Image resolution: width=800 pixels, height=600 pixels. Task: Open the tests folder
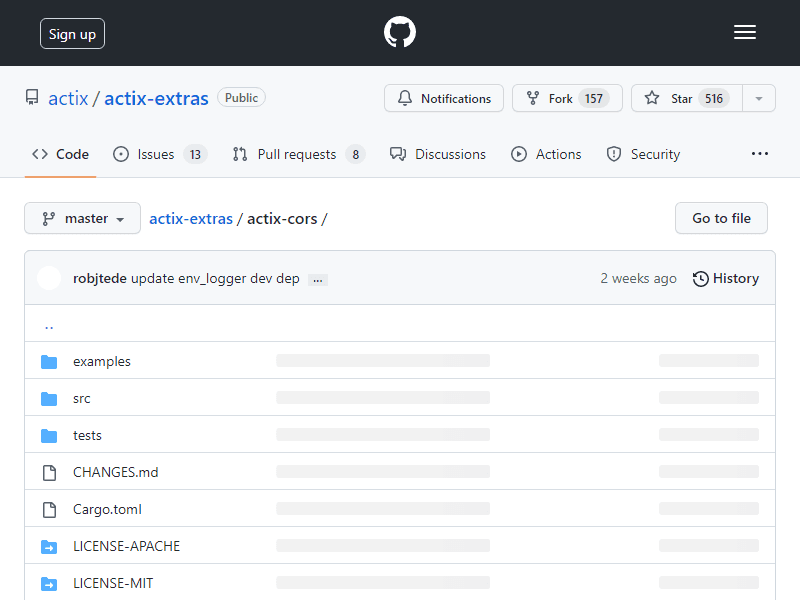click(x=87, y=436)
